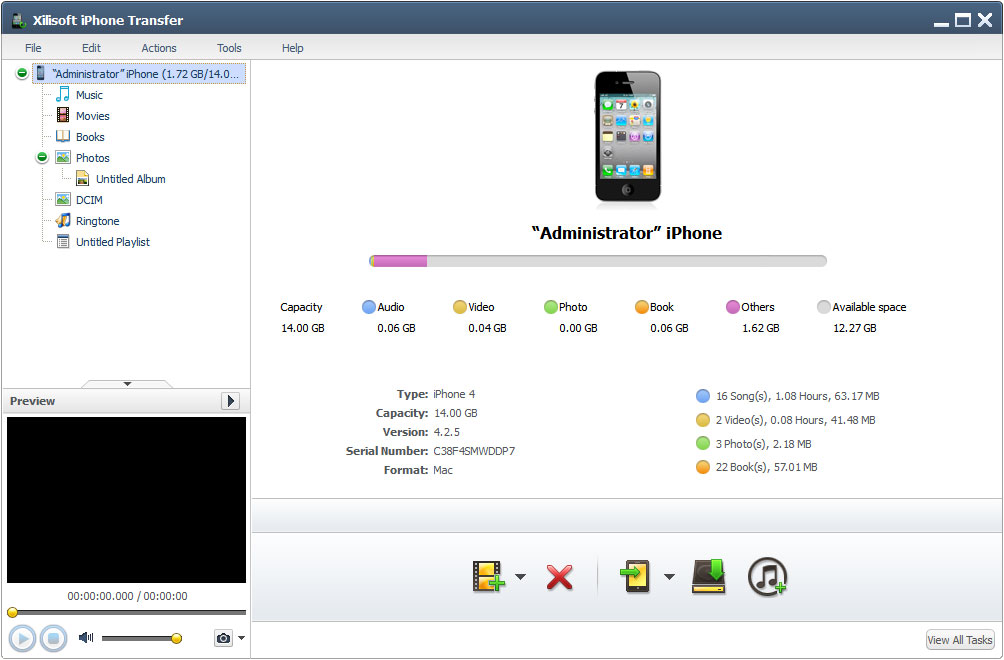
Task: Select the Books tree item
Action: point(90,137)
